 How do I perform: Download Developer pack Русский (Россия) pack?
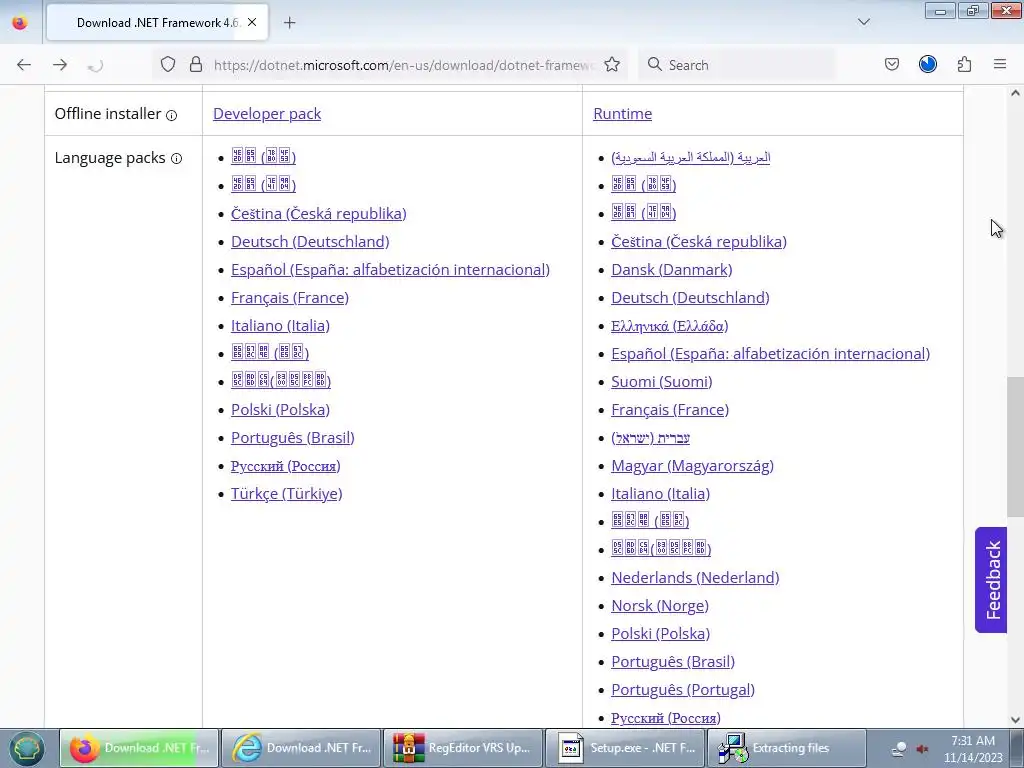[285, 466]
